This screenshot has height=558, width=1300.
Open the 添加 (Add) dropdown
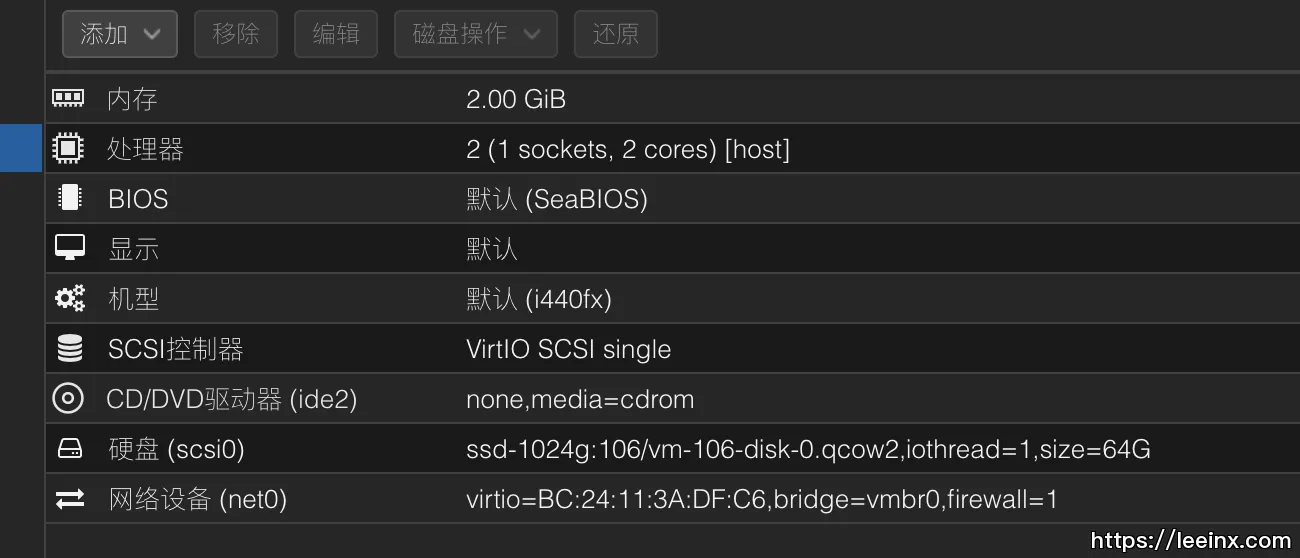click(x=119, y=34)
